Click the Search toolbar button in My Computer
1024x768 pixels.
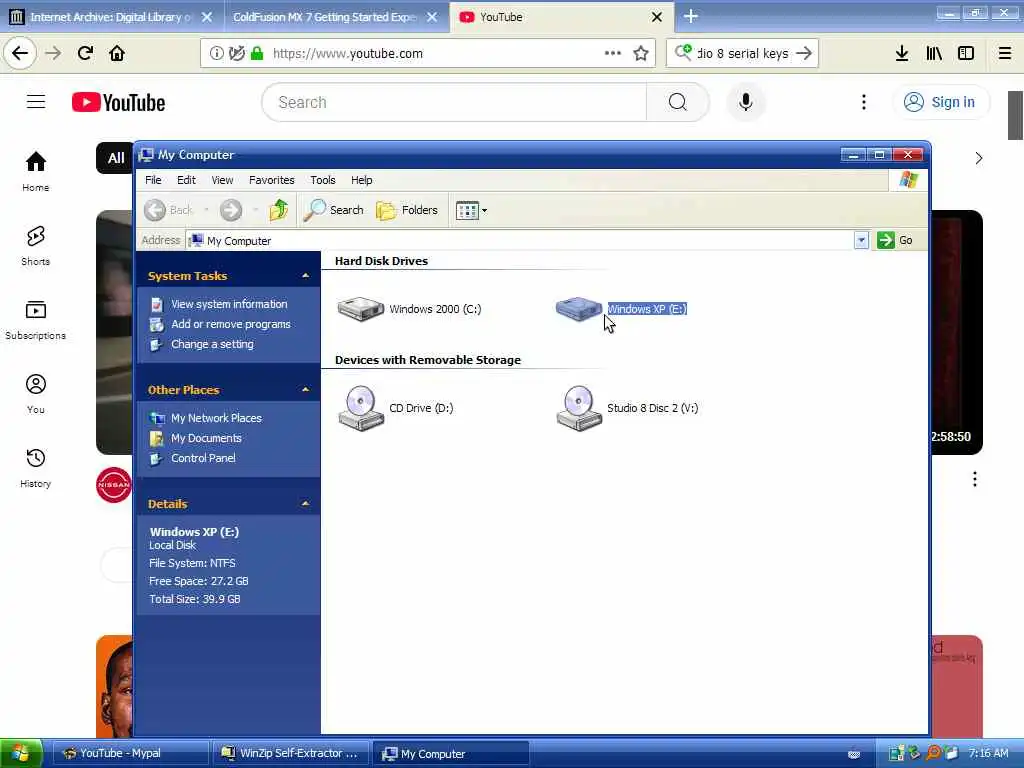(x=334, y=210)
